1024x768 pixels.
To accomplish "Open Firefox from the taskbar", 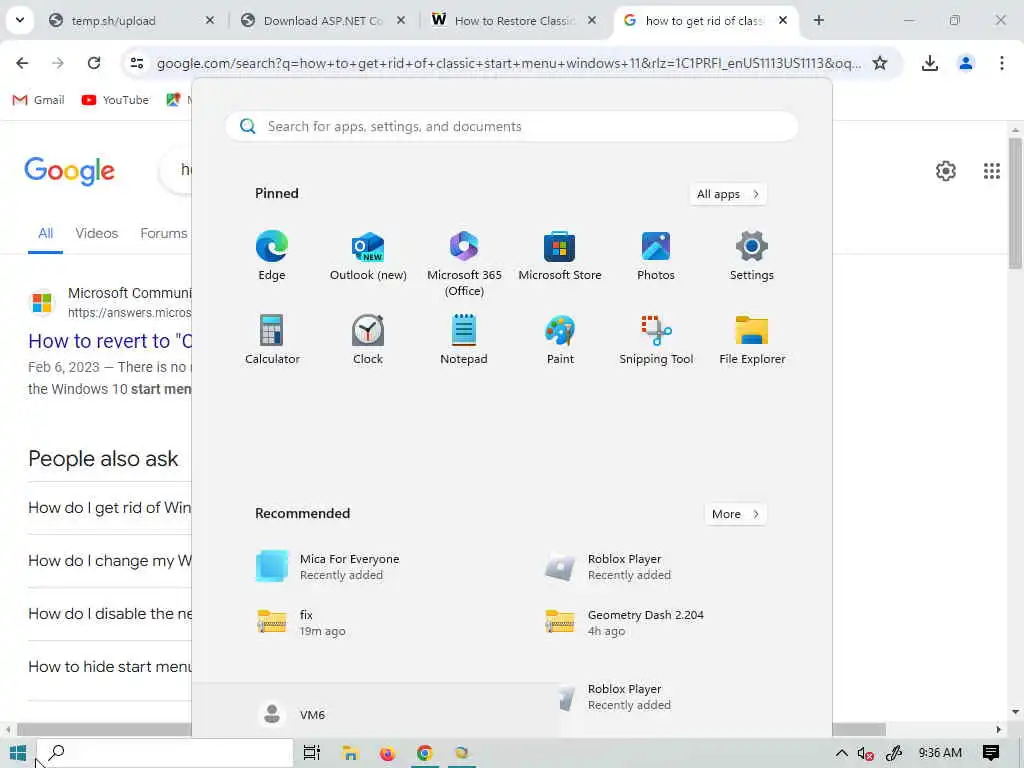I will pyautogui.click(x=387, y=753).
